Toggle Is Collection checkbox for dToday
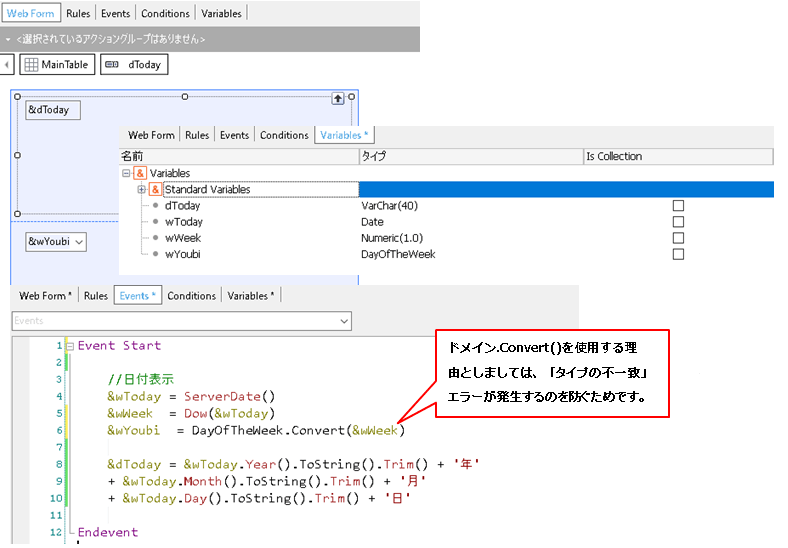 point(678,206)
